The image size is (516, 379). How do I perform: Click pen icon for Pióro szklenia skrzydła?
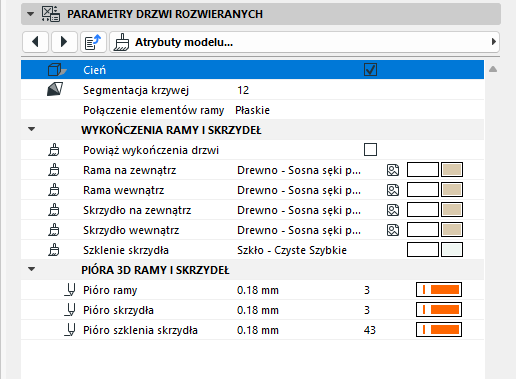point(70,330)
